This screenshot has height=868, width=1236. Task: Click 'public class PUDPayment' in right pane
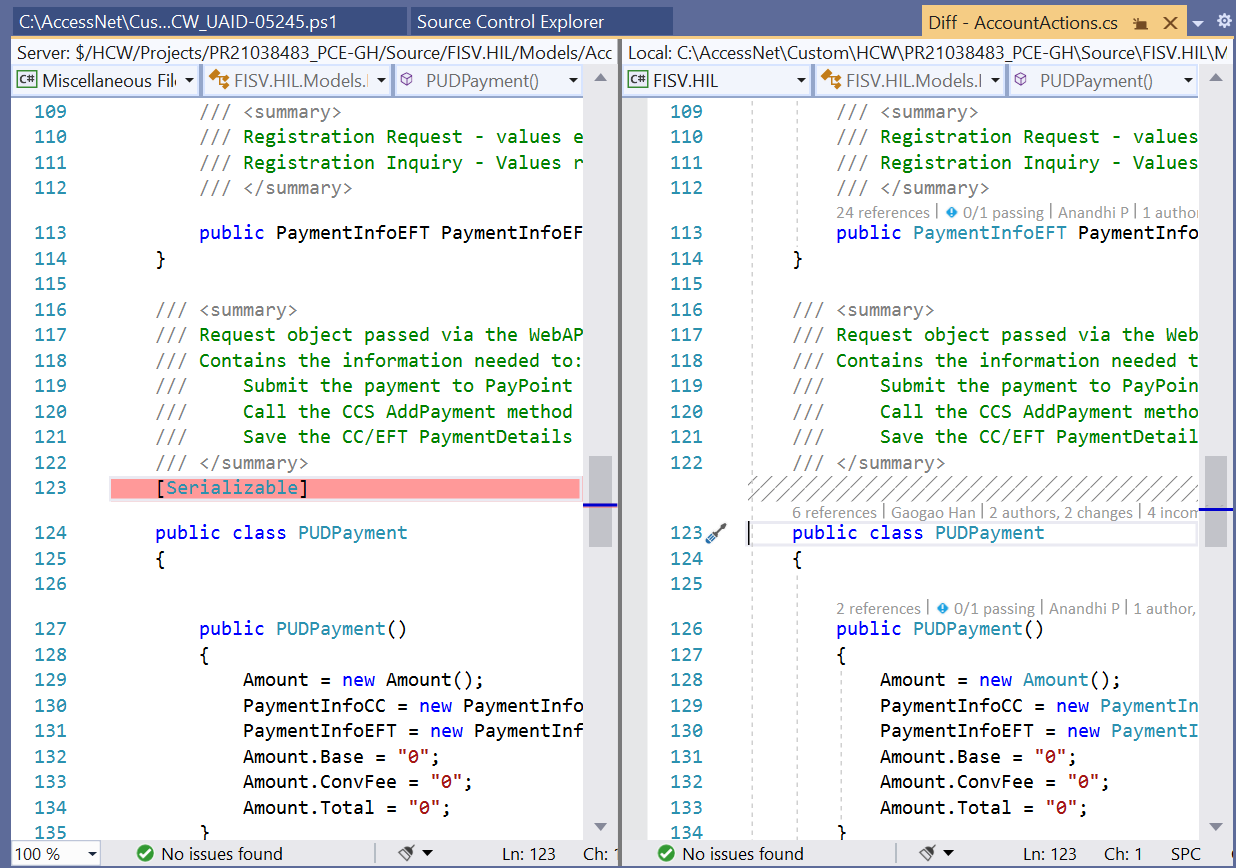coord(918,533)
